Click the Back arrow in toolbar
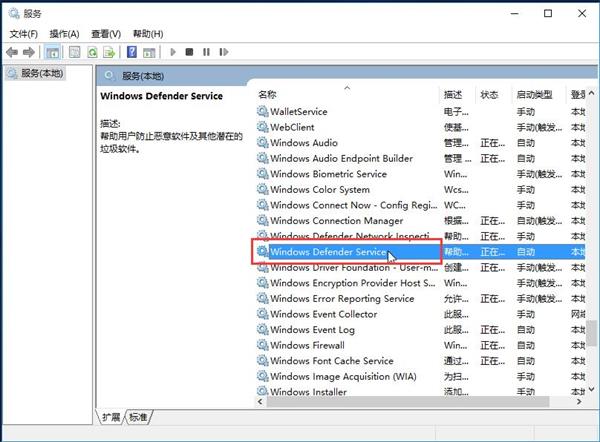The image size is (600, 442). [12, 52]
